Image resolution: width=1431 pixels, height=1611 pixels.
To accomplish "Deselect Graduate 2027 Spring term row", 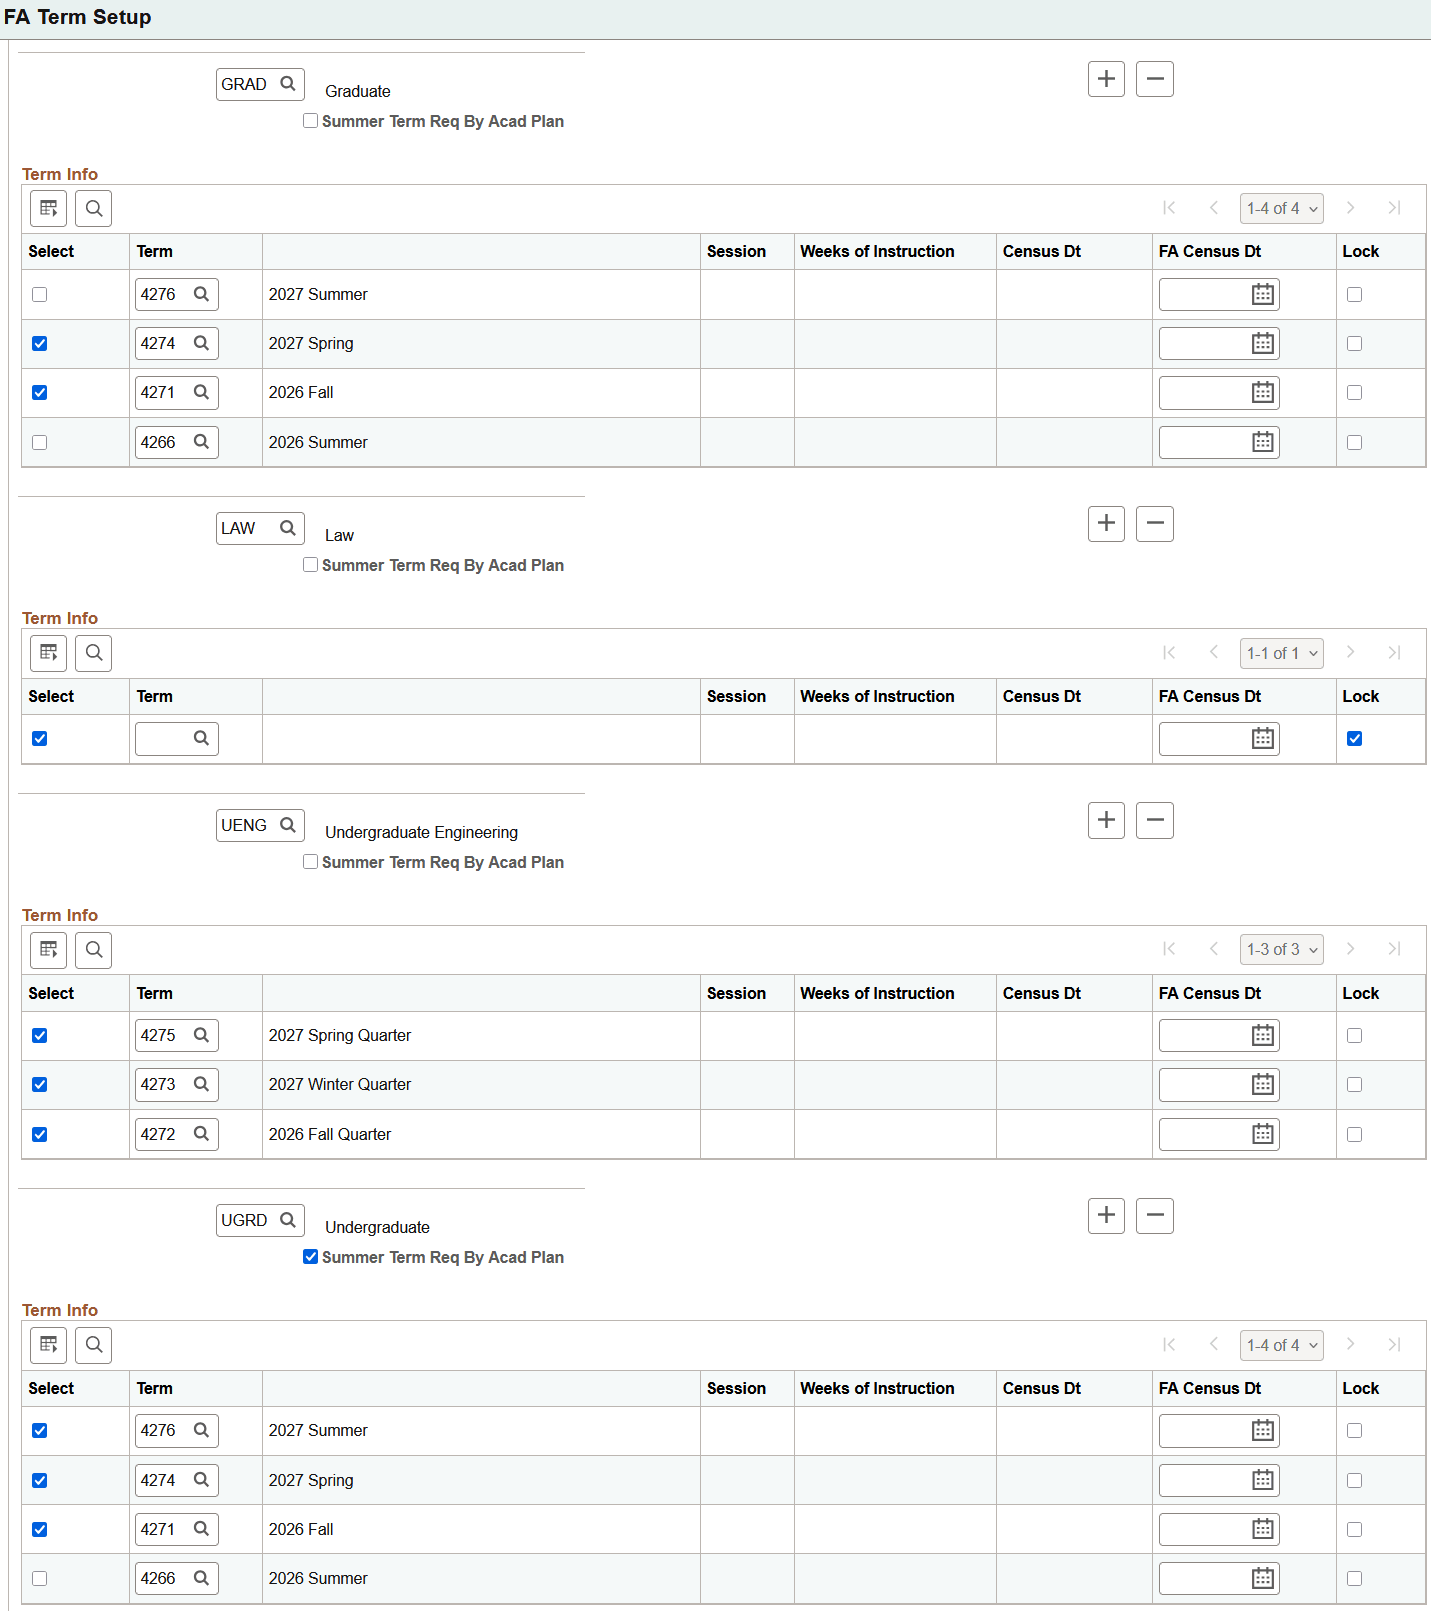I will point(39,343).
